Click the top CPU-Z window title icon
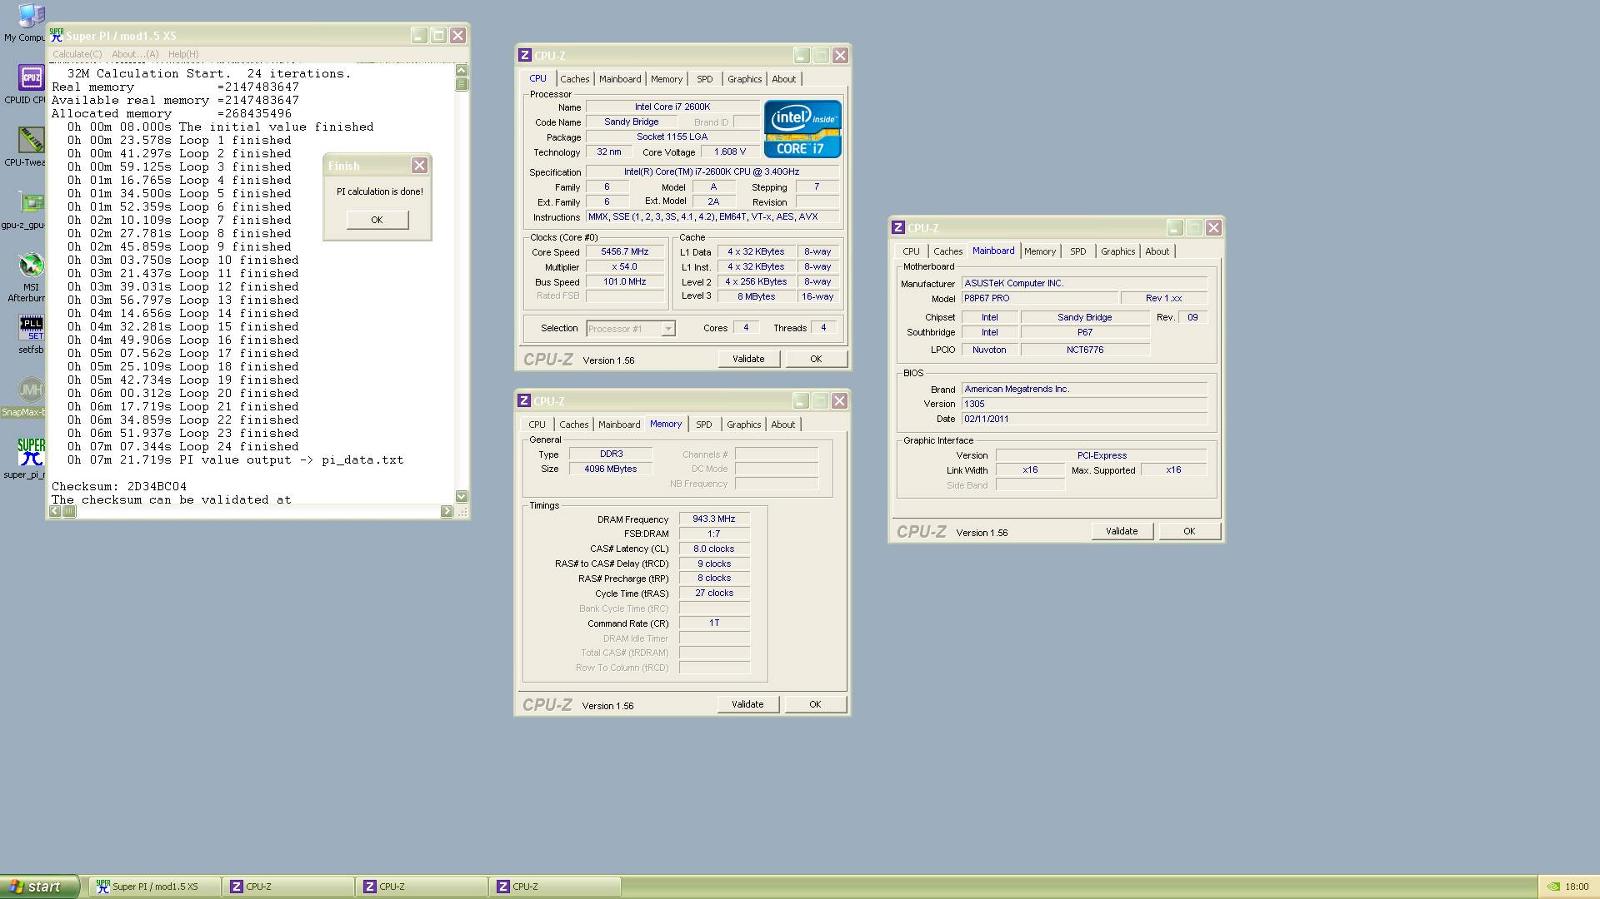Image resolution: width=1600 pixels, height=899 pixels. point(524,55)
